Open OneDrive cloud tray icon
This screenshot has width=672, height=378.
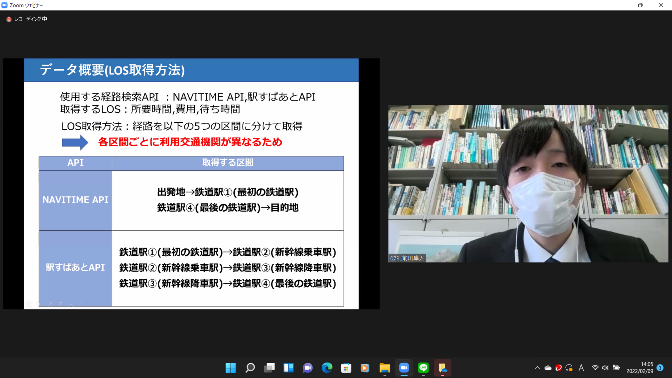548,368
